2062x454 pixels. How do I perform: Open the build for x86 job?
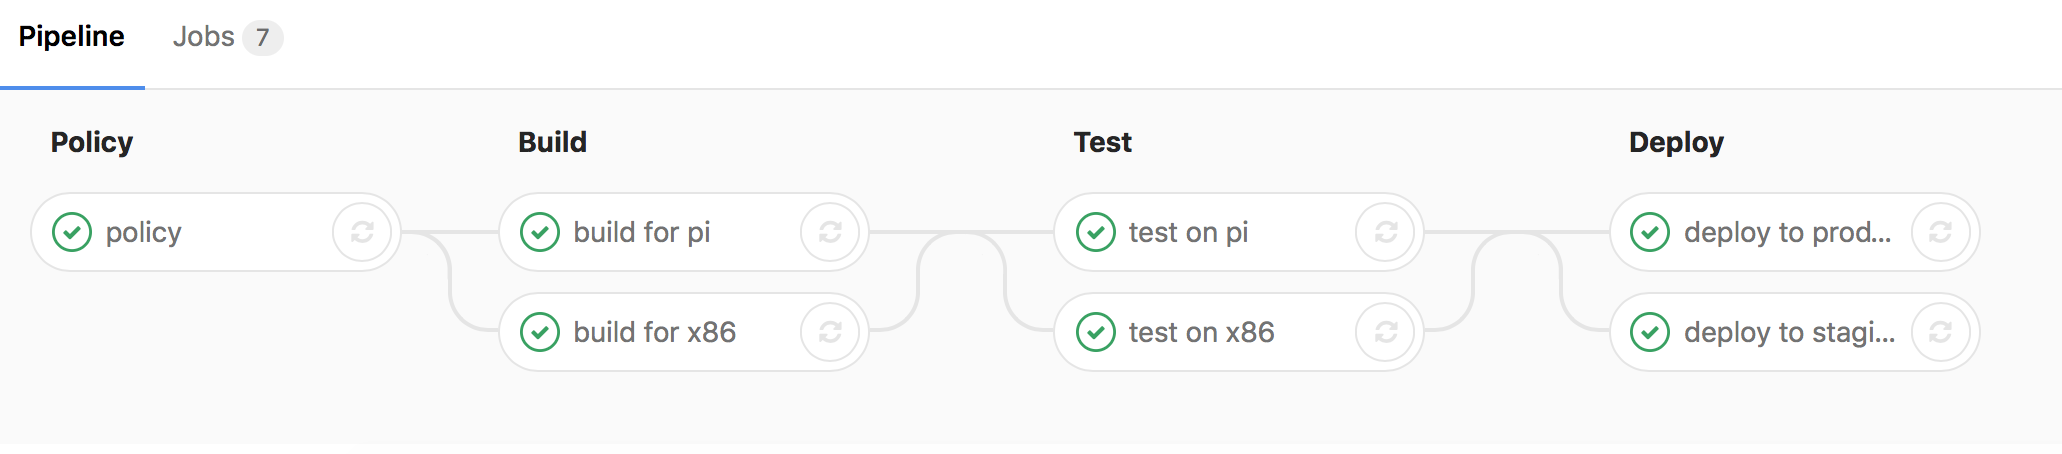(x=654, y=332)
